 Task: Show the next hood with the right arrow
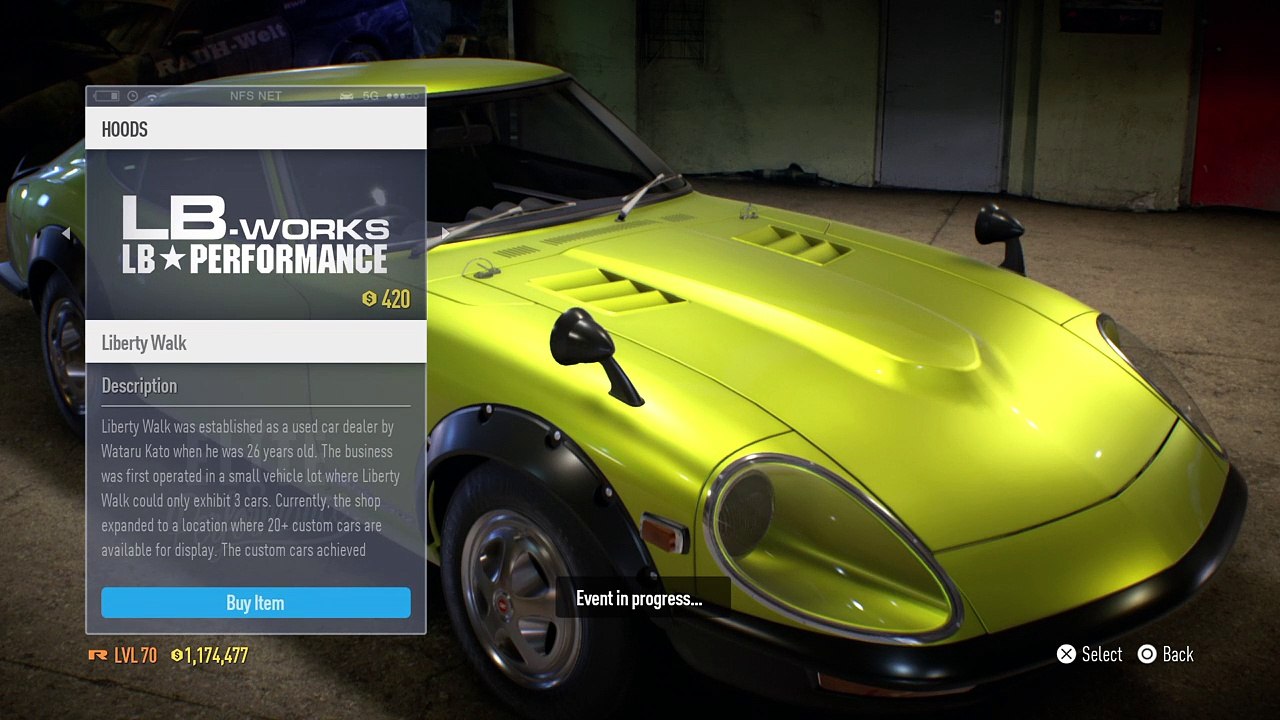445,234
